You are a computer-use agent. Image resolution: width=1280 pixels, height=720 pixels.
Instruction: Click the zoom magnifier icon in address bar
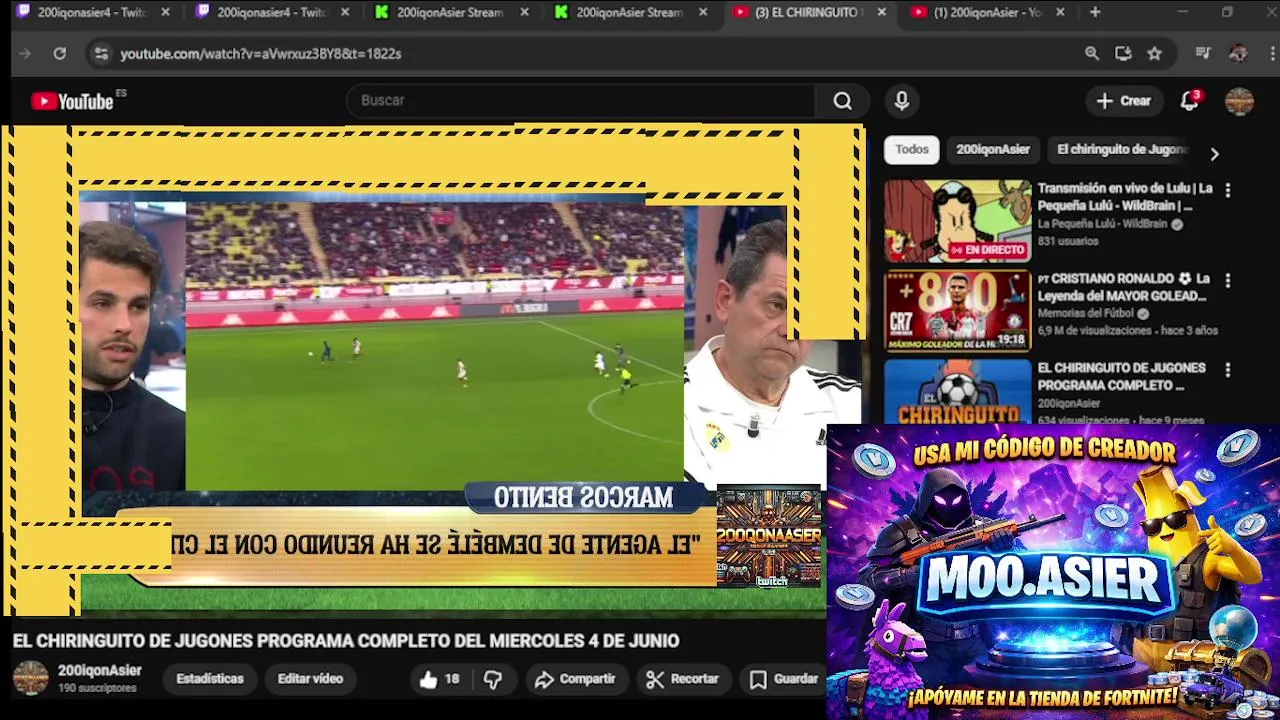tap(1092, 54)
